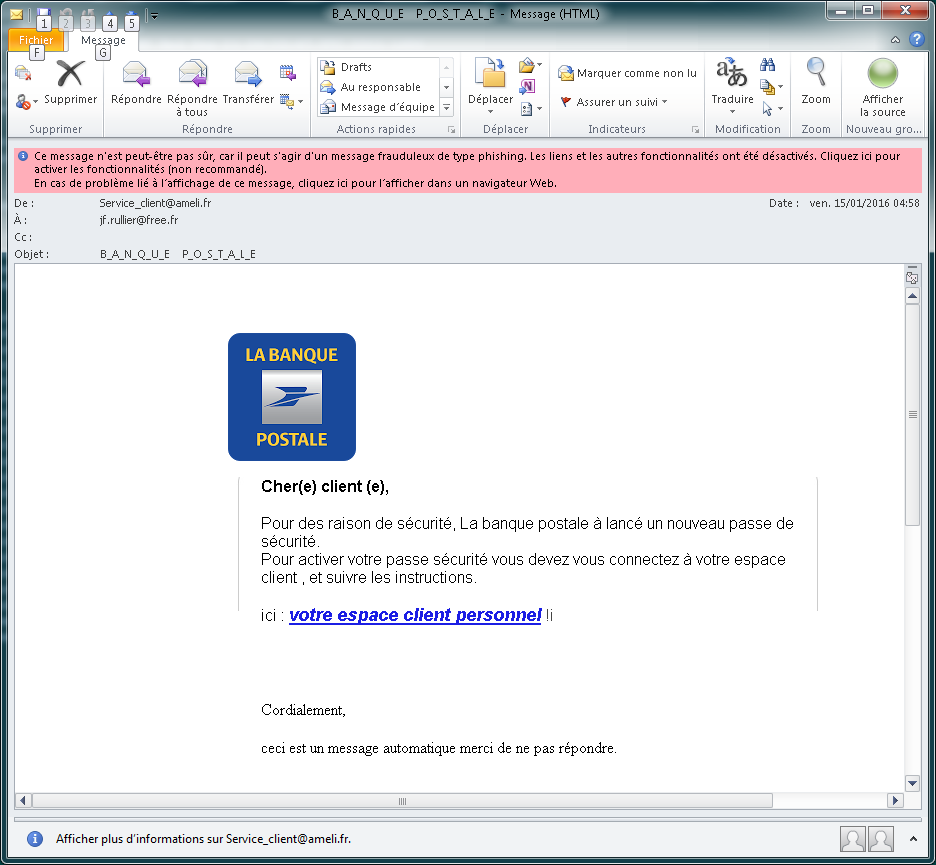Open the Traduire dropdown
The image size is (936, 865).
(732, 100)
